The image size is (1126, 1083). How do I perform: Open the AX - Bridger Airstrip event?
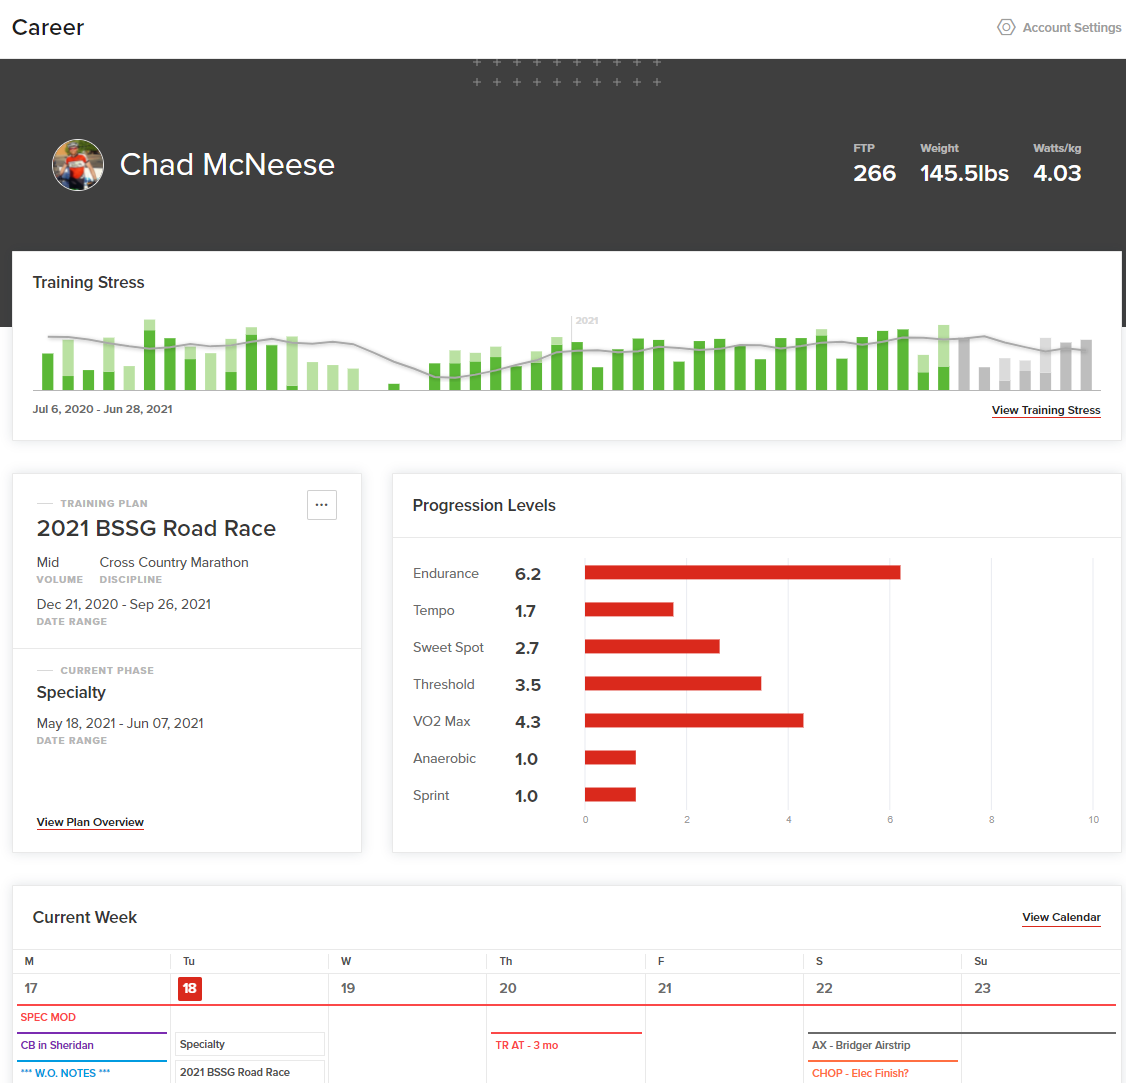[861, 1045]
